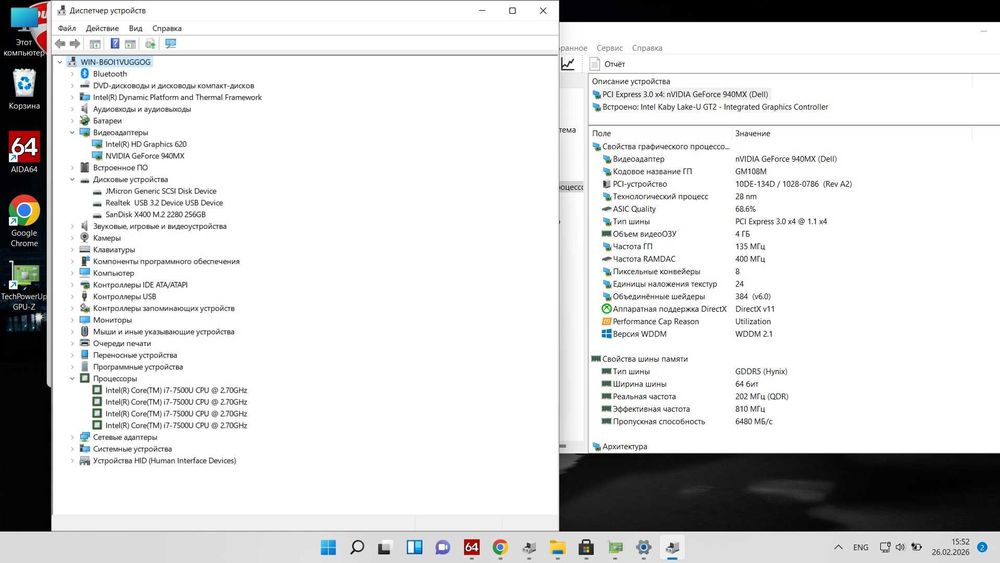Screen dimensions: 1000x563
Task: Collapse the Видеоадаптеры category
Action: pos(72,133)
